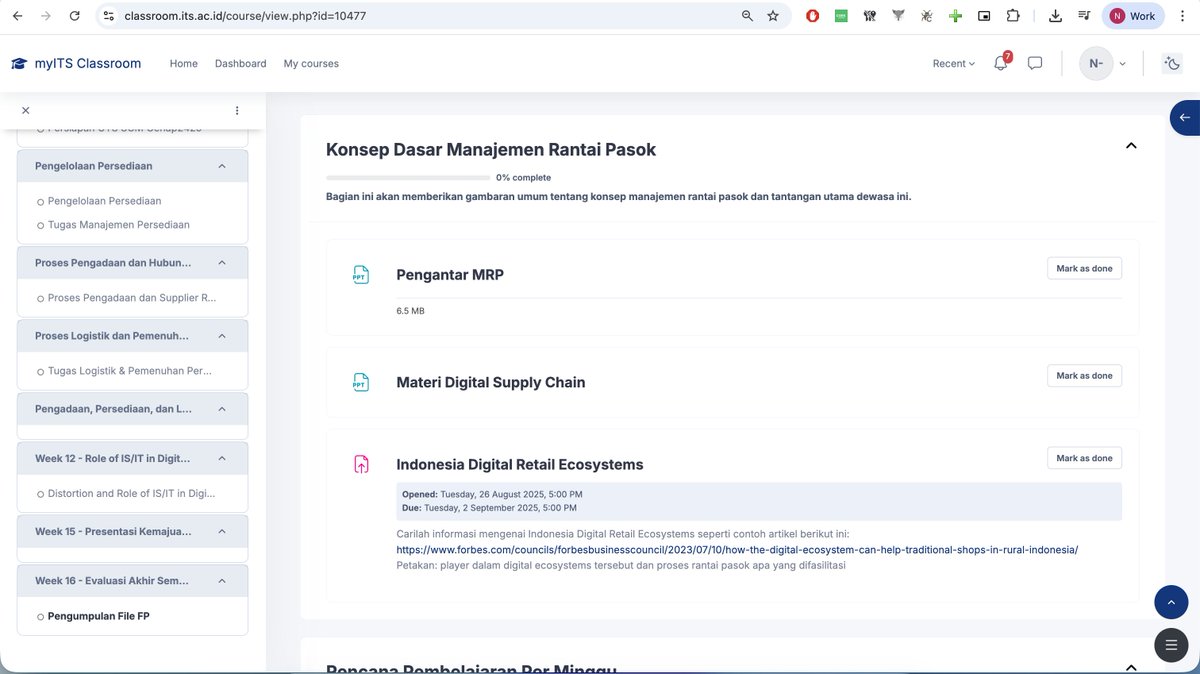Collapse Konsep Dasar Manajemen Rantai Pasok section
This screenshot has width=1200, height=674.
click(1131, 146)
